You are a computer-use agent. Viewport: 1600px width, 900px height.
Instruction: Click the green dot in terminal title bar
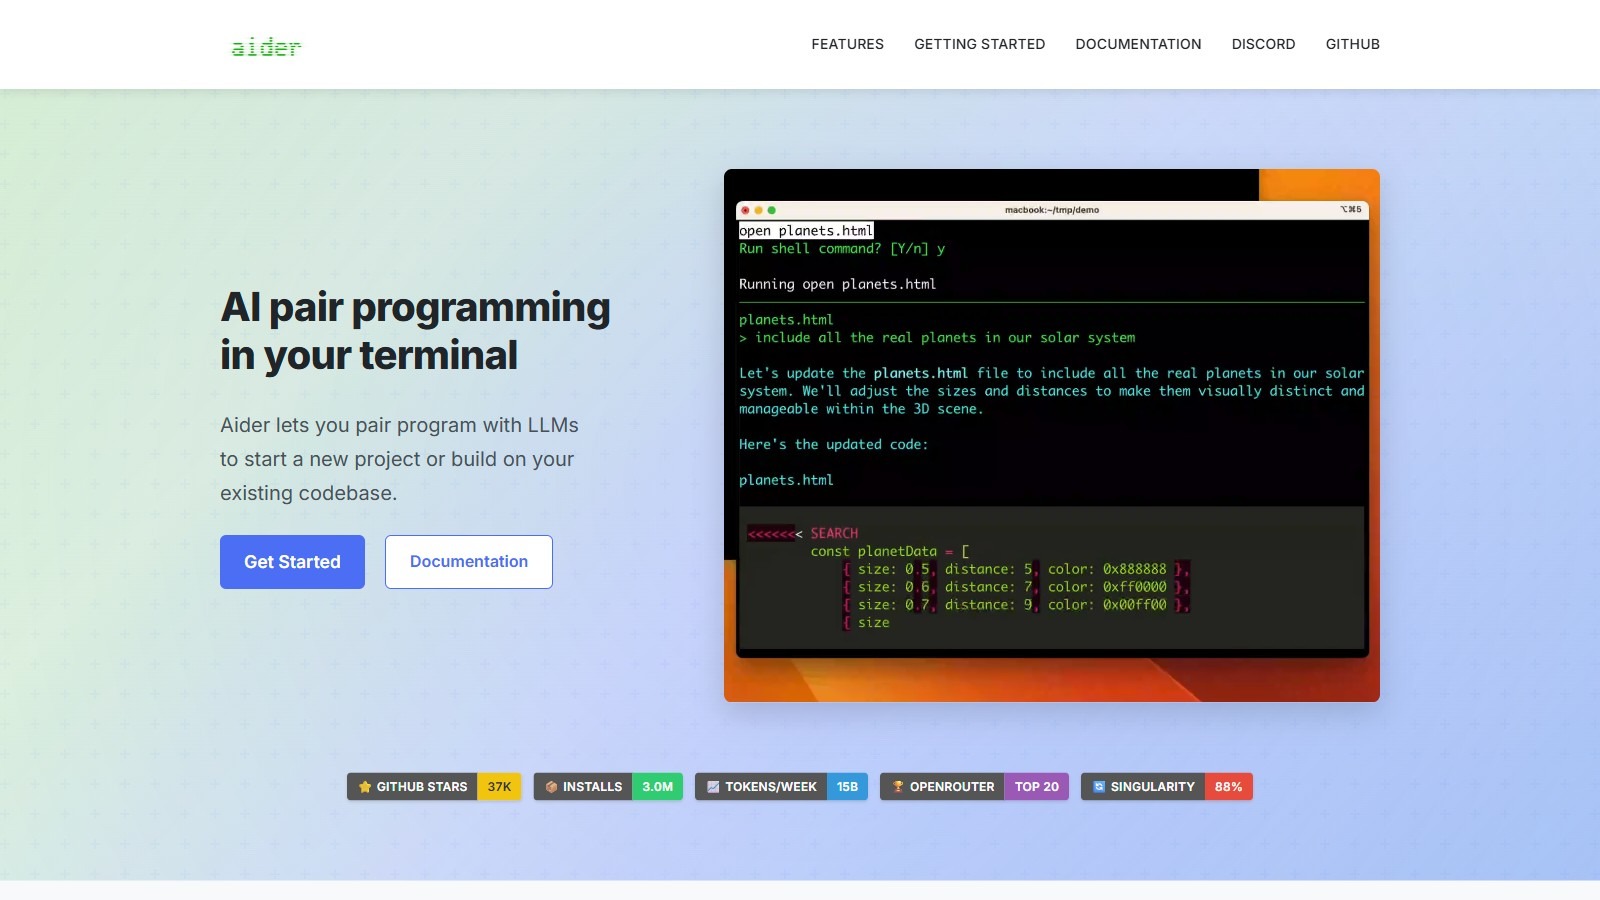point(771,210)
